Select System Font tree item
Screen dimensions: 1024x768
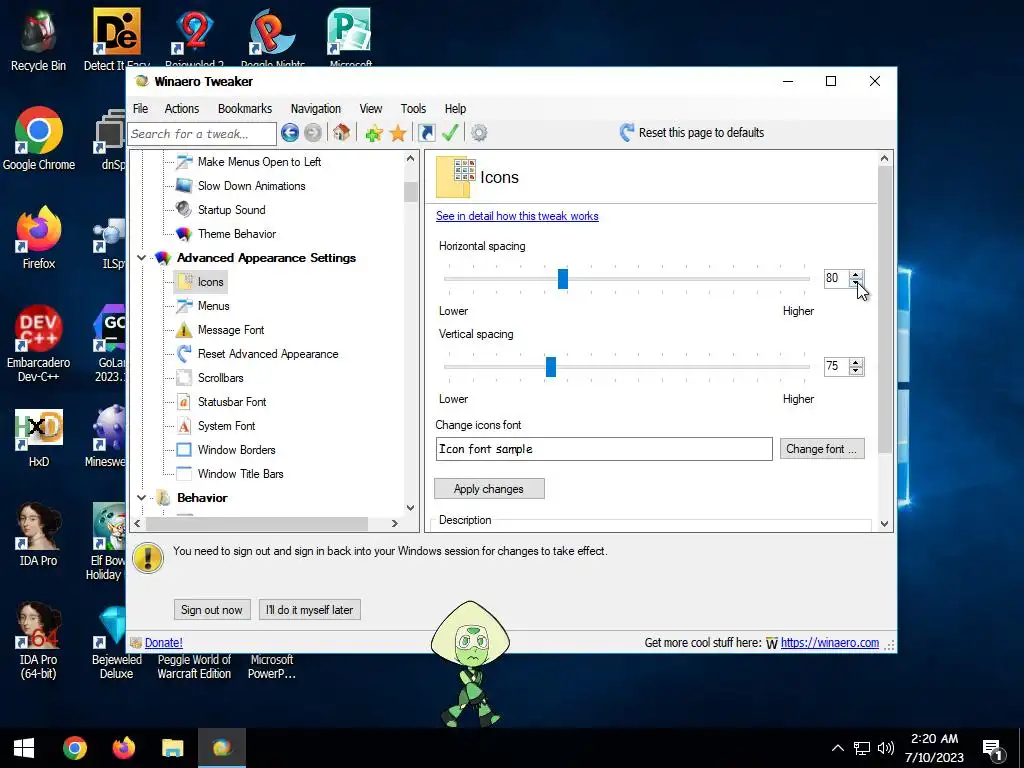pos(226,426)
